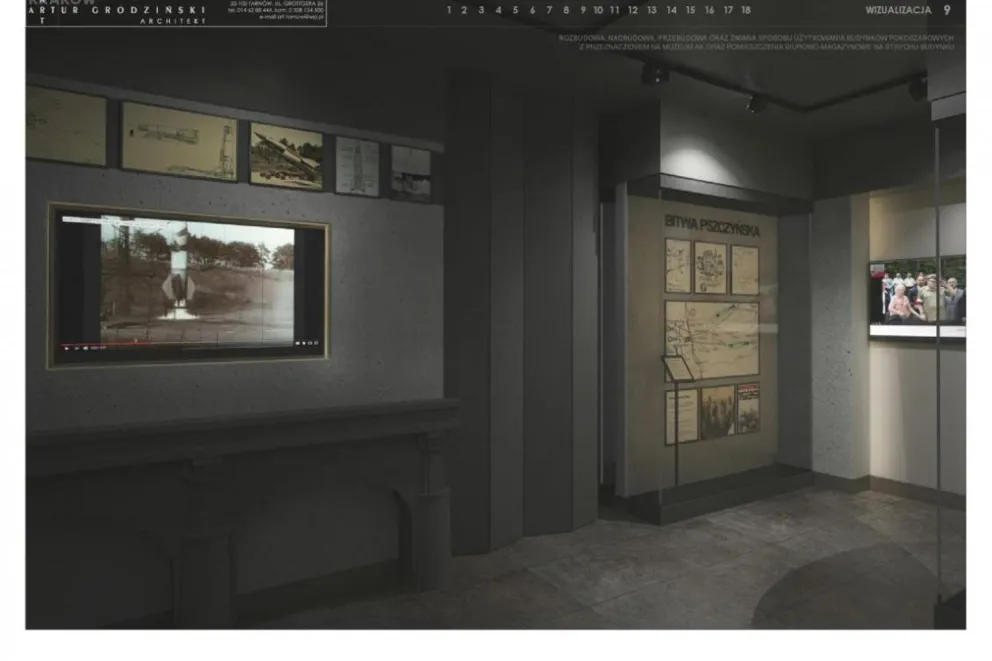Click the BITWA PSZCZYŃSKA exhibit heading

pos(712,224)
